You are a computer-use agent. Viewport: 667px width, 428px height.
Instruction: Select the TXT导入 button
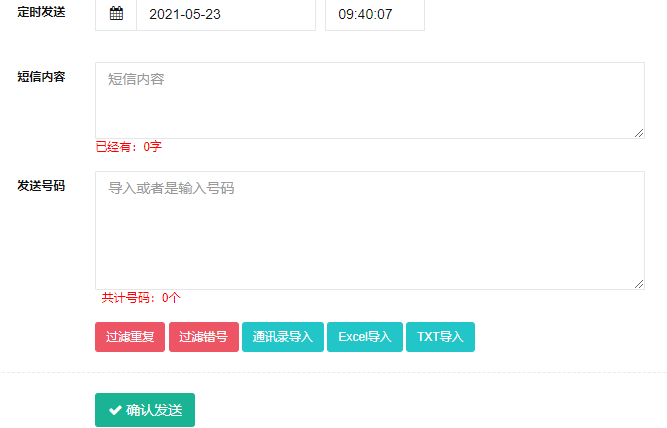[x=440, y=337]
